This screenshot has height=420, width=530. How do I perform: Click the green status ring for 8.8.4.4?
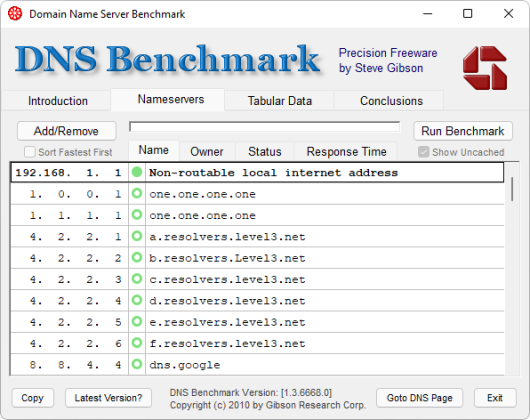137,364
